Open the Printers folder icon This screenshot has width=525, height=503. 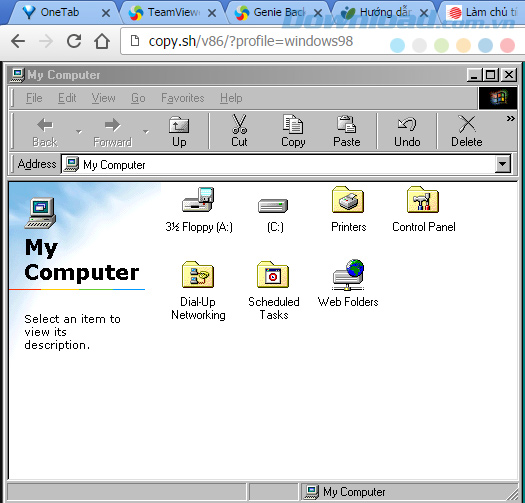(348, 200)
